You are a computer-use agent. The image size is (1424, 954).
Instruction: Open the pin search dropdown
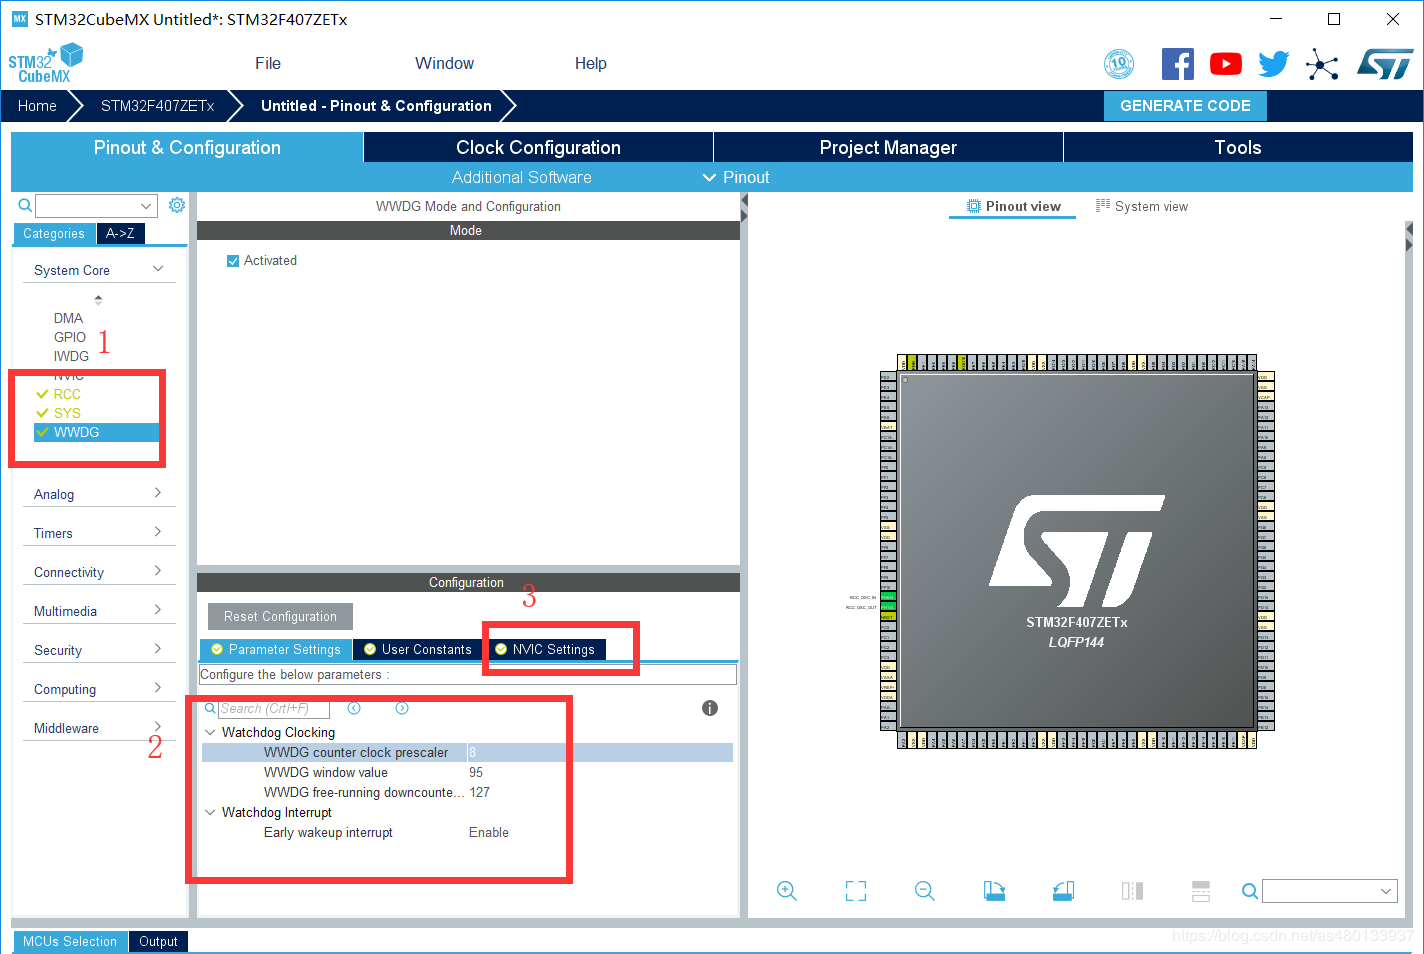pyautogui.click(x=1386, y=891)
